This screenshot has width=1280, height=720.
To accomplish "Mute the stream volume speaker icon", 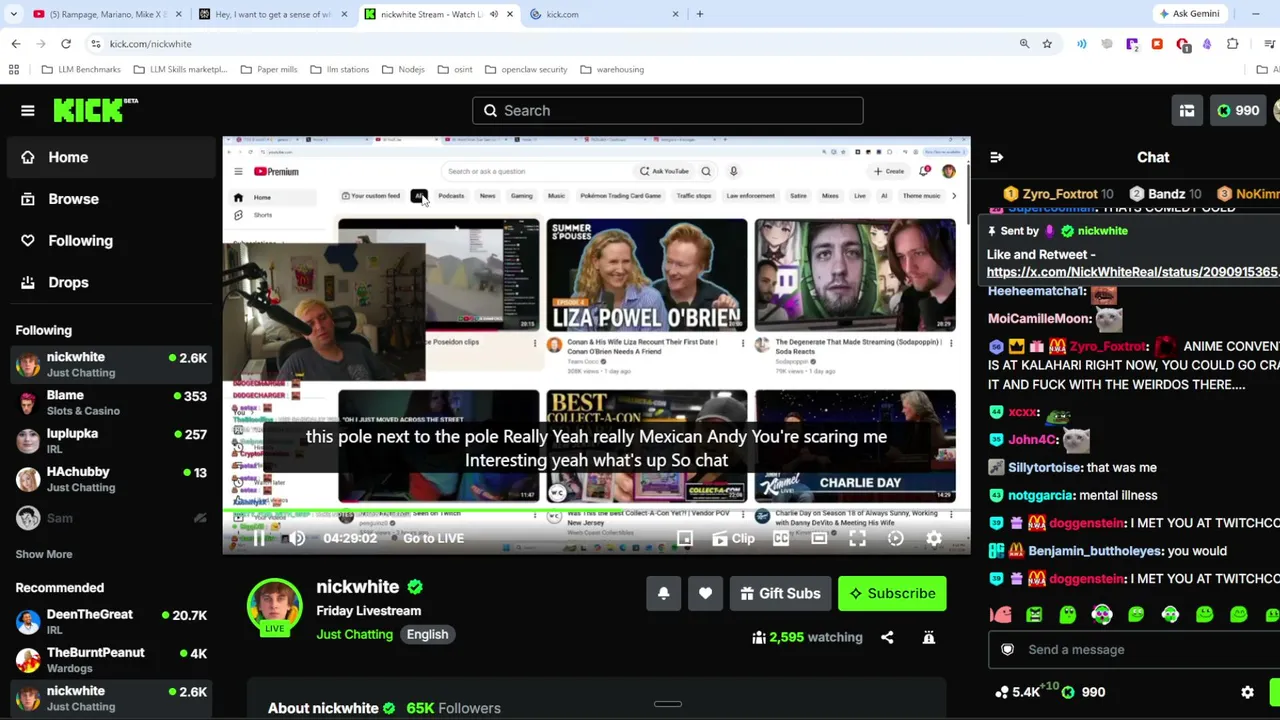I will pyautogui.click(x=297, y=538).
